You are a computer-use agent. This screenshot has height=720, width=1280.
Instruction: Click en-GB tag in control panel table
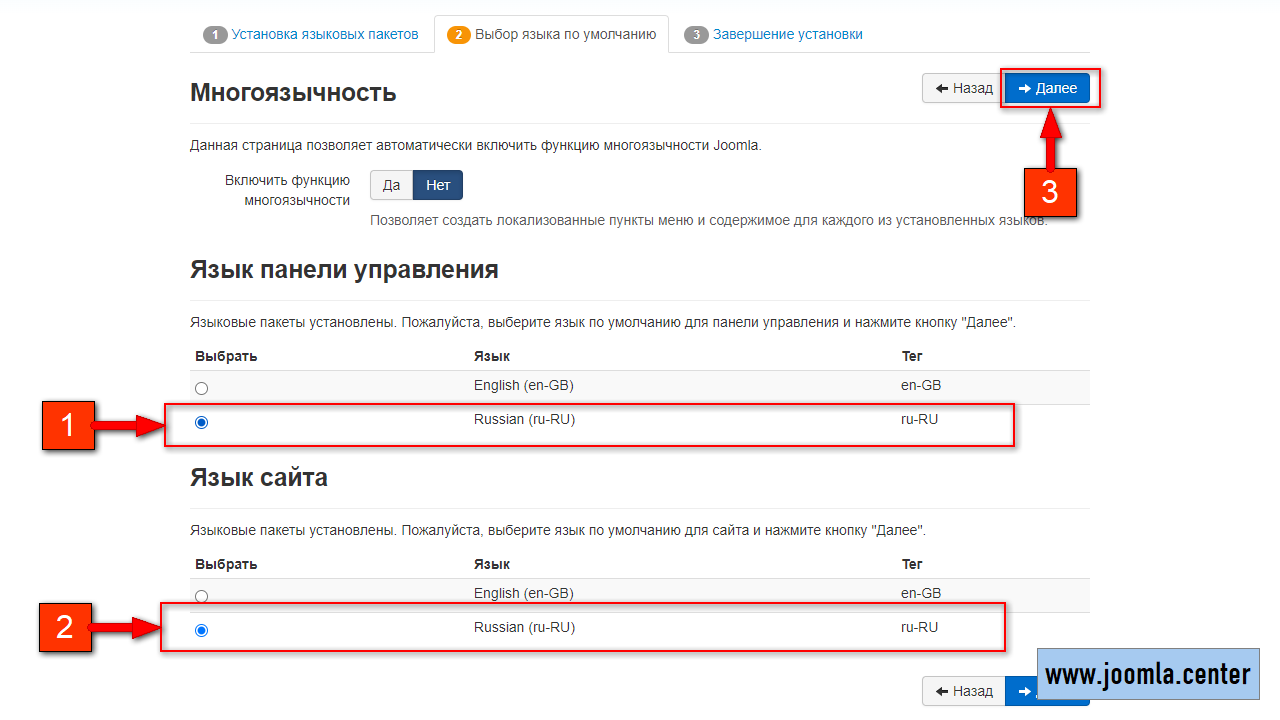920,386
